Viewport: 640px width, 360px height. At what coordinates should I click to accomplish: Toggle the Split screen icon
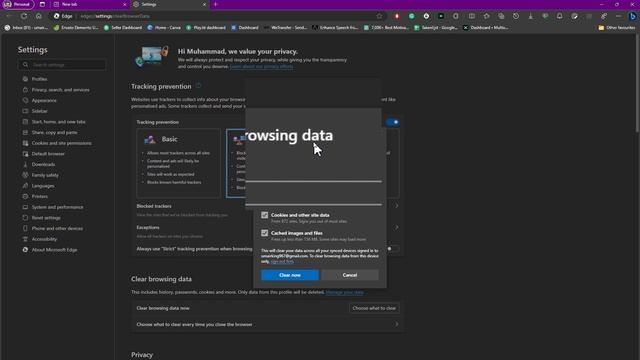(x=471, y=16)
